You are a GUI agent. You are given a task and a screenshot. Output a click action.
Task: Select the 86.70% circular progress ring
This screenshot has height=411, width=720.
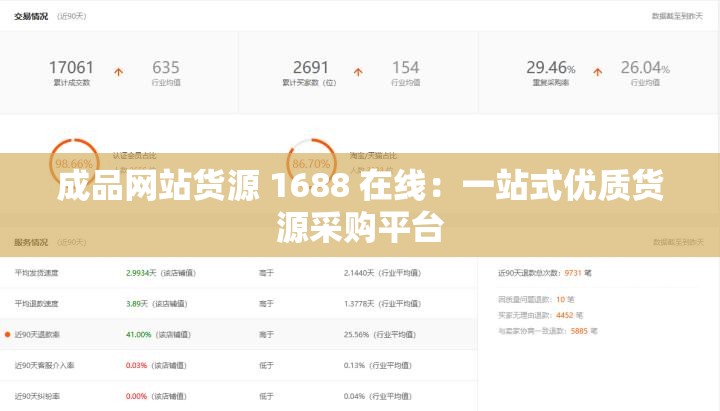coord(311,163)
